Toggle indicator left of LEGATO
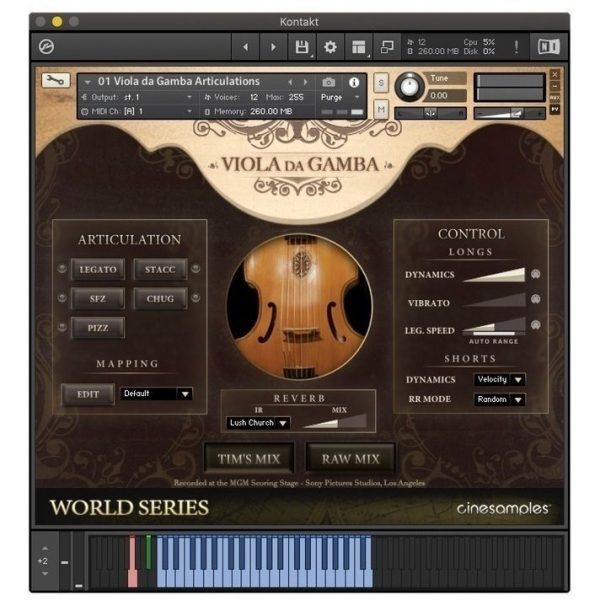This screenshot has height=600, width=600. click(62, 268)
